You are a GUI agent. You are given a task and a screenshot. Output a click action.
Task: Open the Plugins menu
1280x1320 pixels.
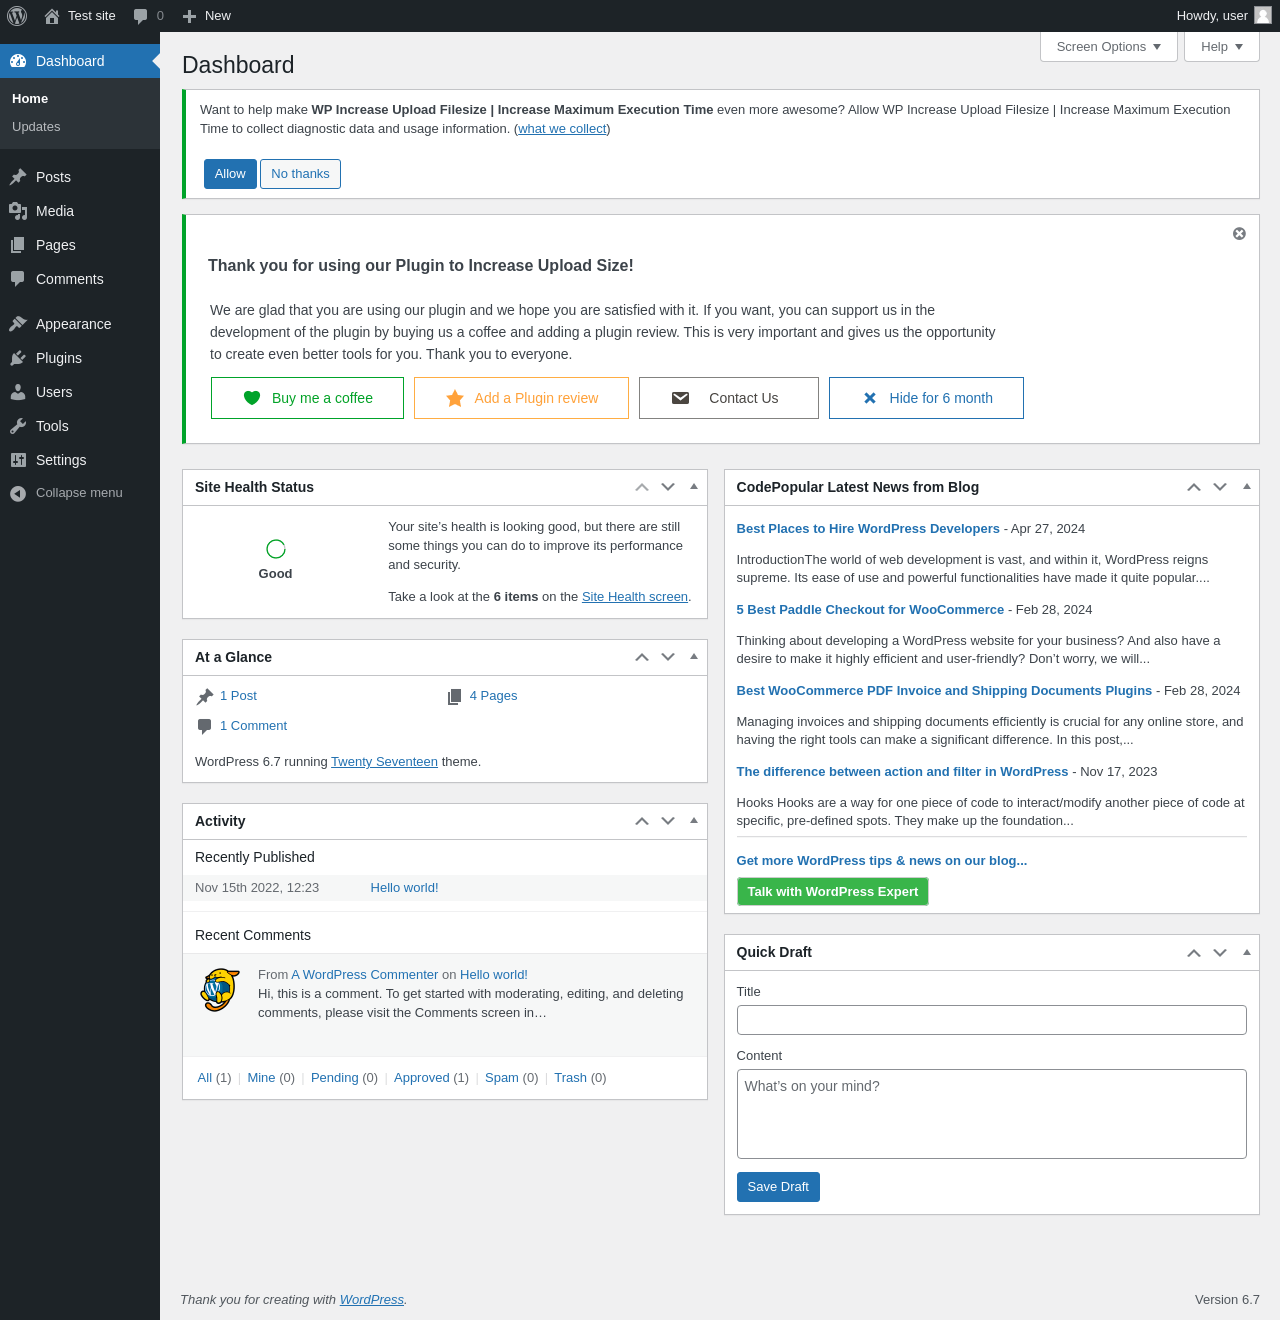tap(80, 358)
